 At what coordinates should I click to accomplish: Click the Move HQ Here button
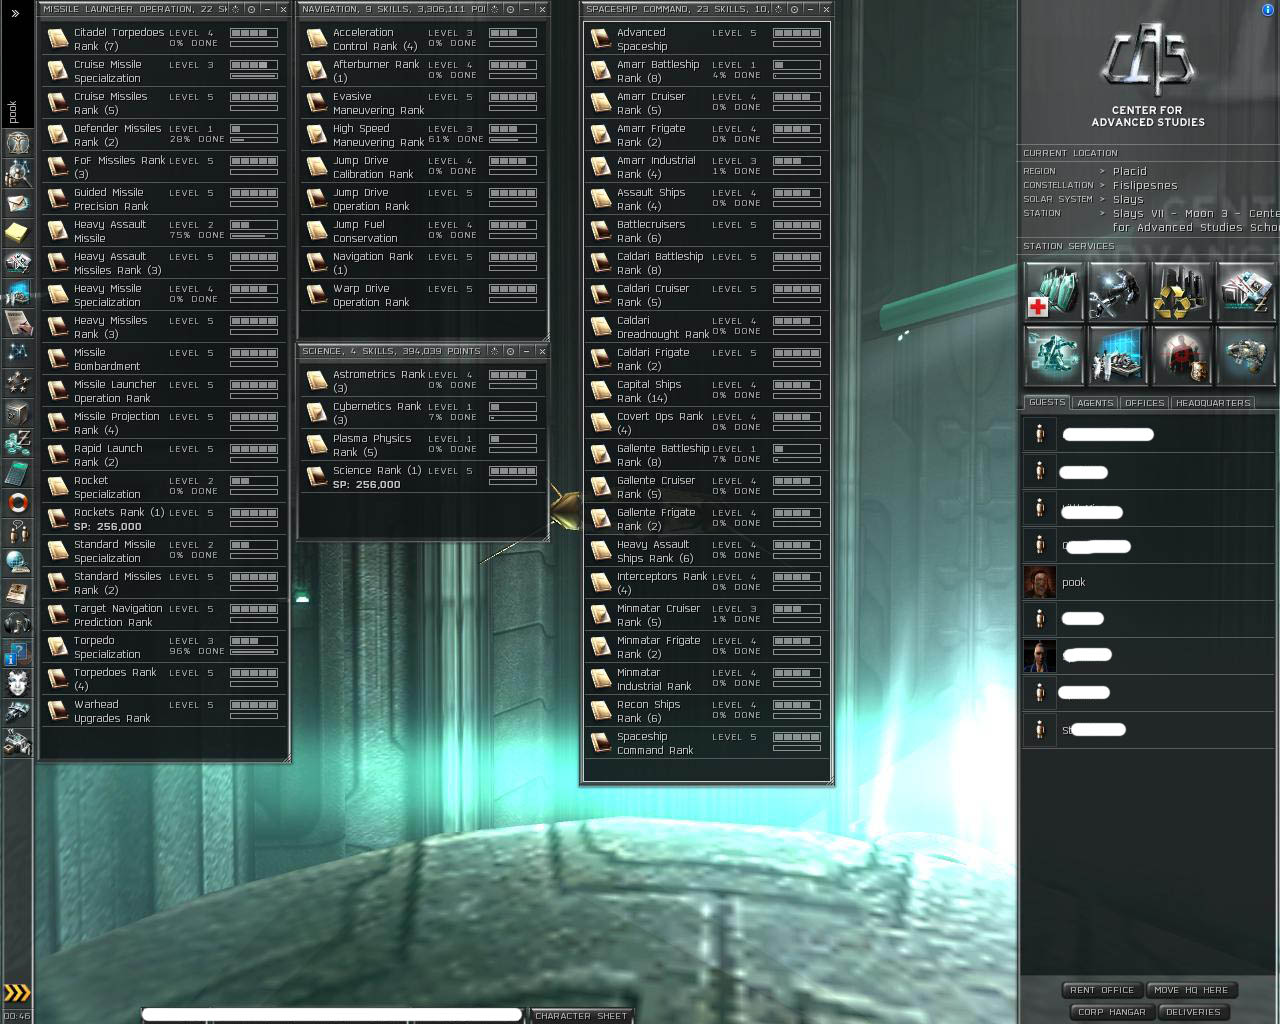point(1192,990)
